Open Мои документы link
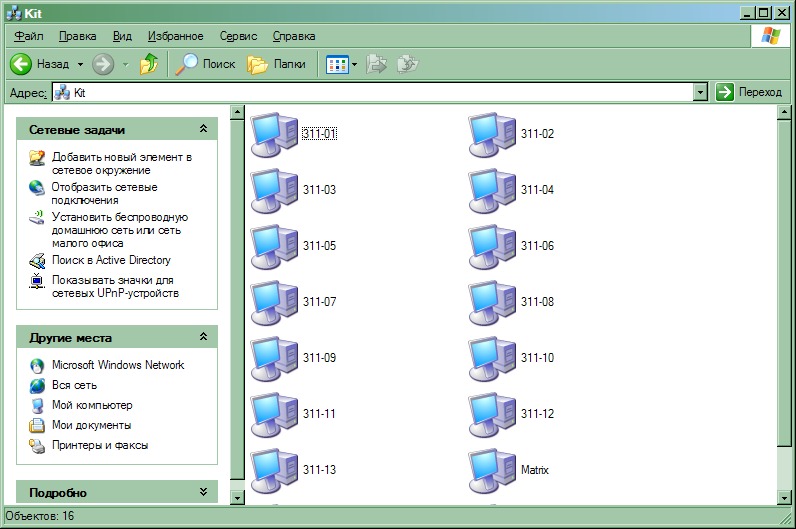Viewport: 796px width, 529px height. click(x=91, y=425)
